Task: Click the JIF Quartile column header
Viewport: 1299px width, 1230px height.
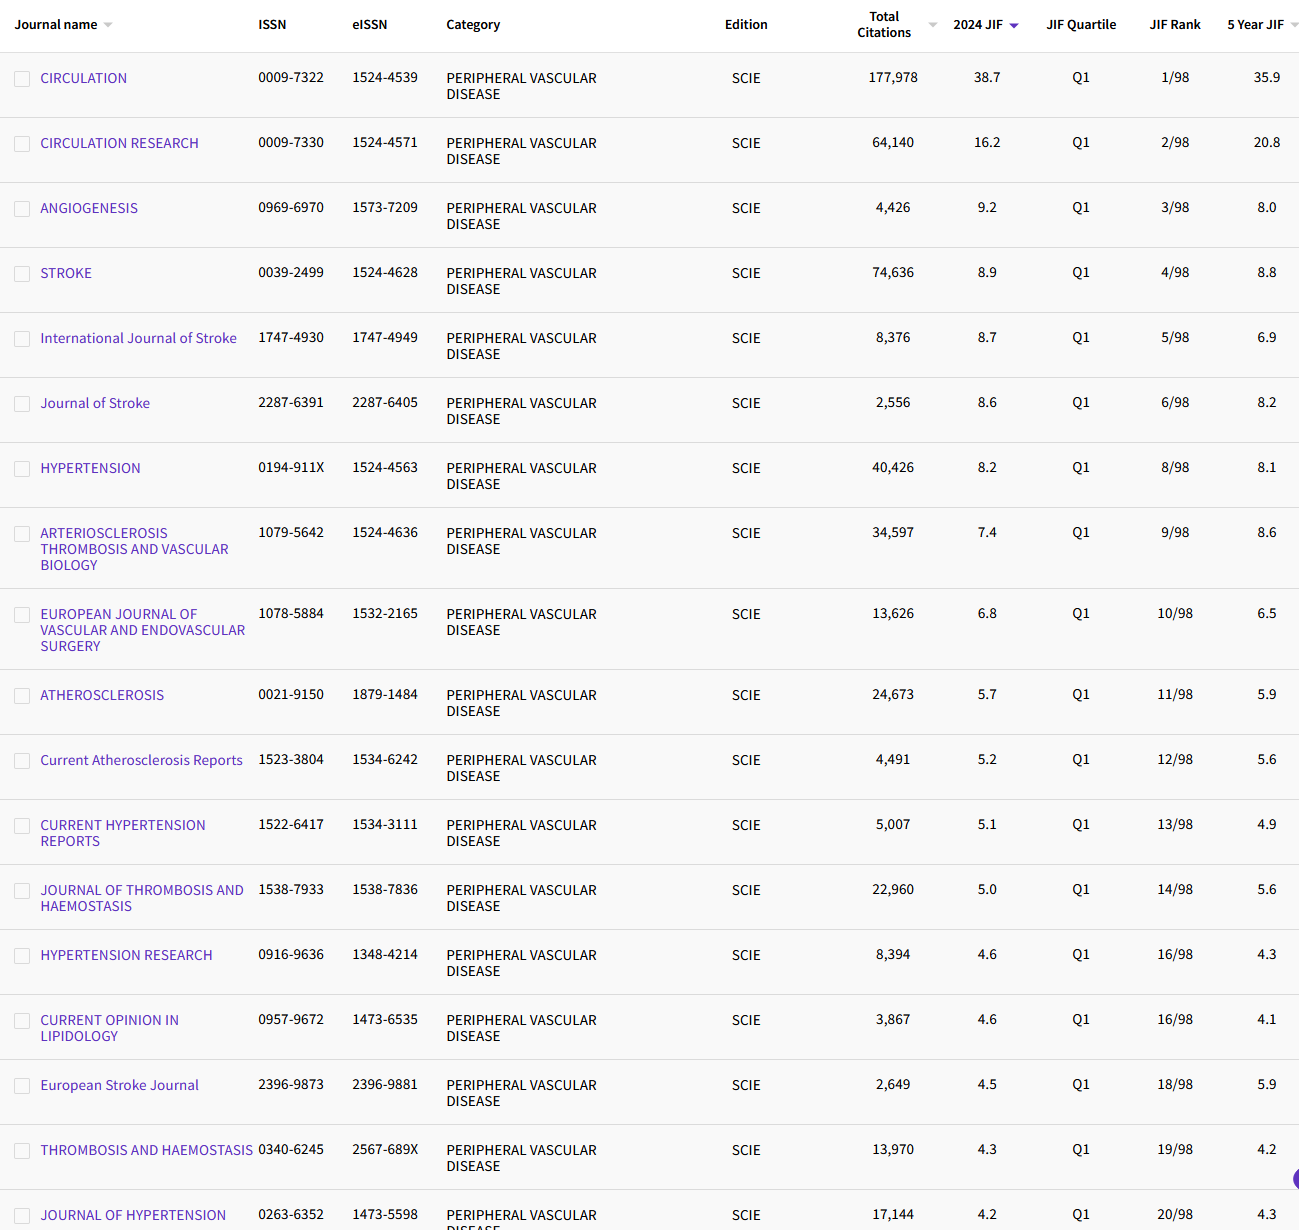Action: click(x=1080, y=25)
